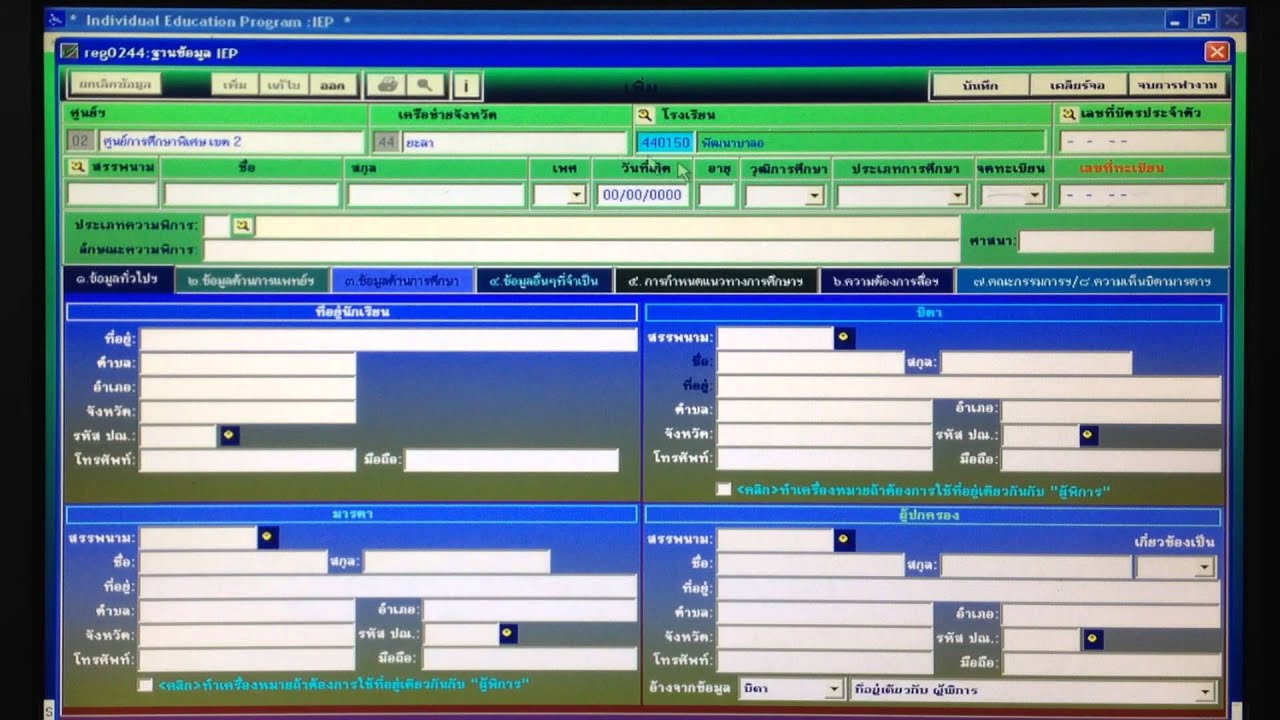Screen dimensions: 1280x720
Task: Expand the เพศ dropdown
Action: 575,196
